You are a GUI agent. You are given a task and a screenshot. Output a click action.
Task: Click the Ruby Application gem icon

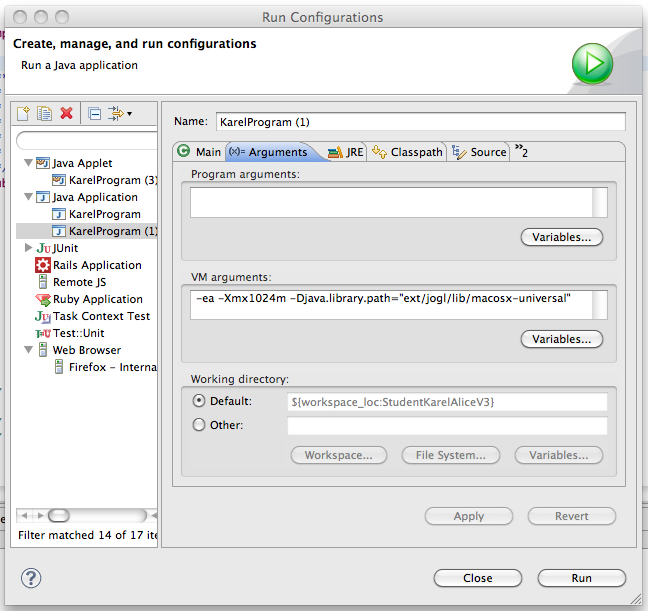pyautogui.click(x=43, y=299)
